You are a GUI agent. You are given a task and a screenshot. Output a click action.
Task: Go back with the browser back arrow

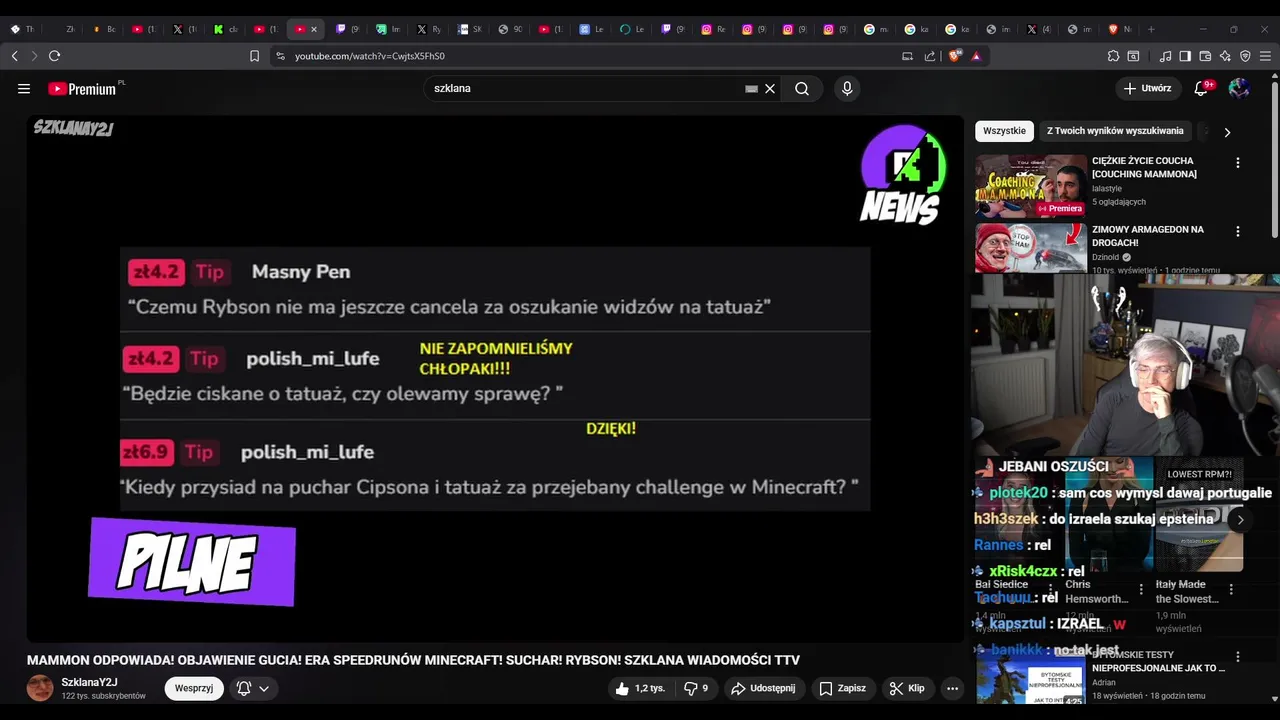pos(15,56)
